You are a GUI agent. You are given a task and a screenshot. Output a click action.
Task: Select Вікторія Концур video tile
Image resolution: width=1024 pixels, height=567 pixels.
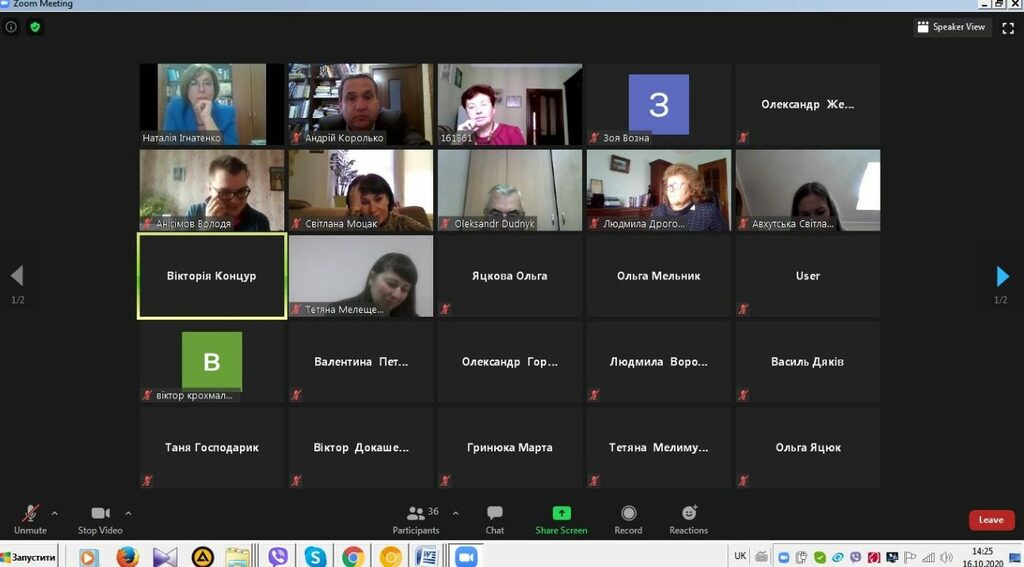click(x=212, y=276)
